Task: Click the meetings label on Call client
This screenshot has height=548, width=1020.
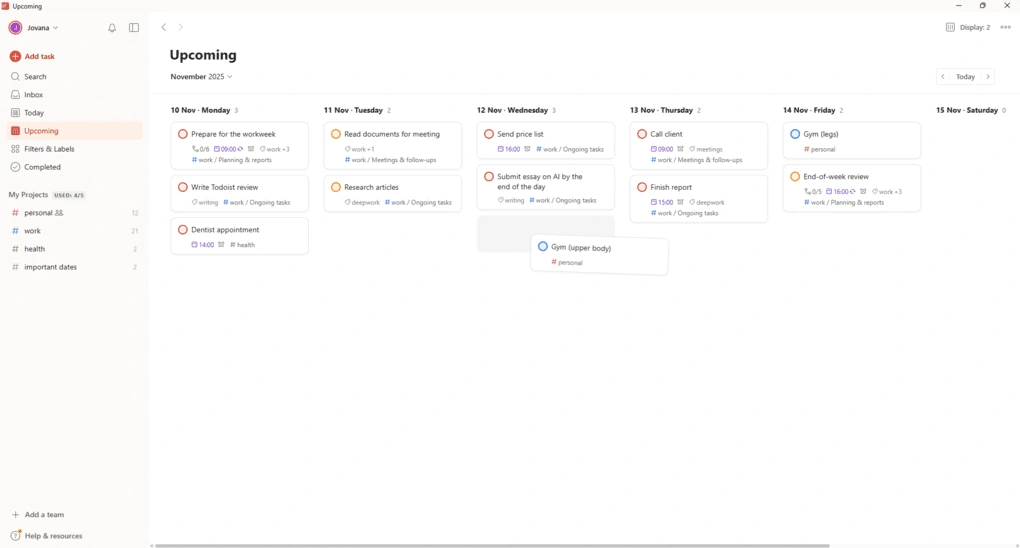Action: (x=706, y=149)
